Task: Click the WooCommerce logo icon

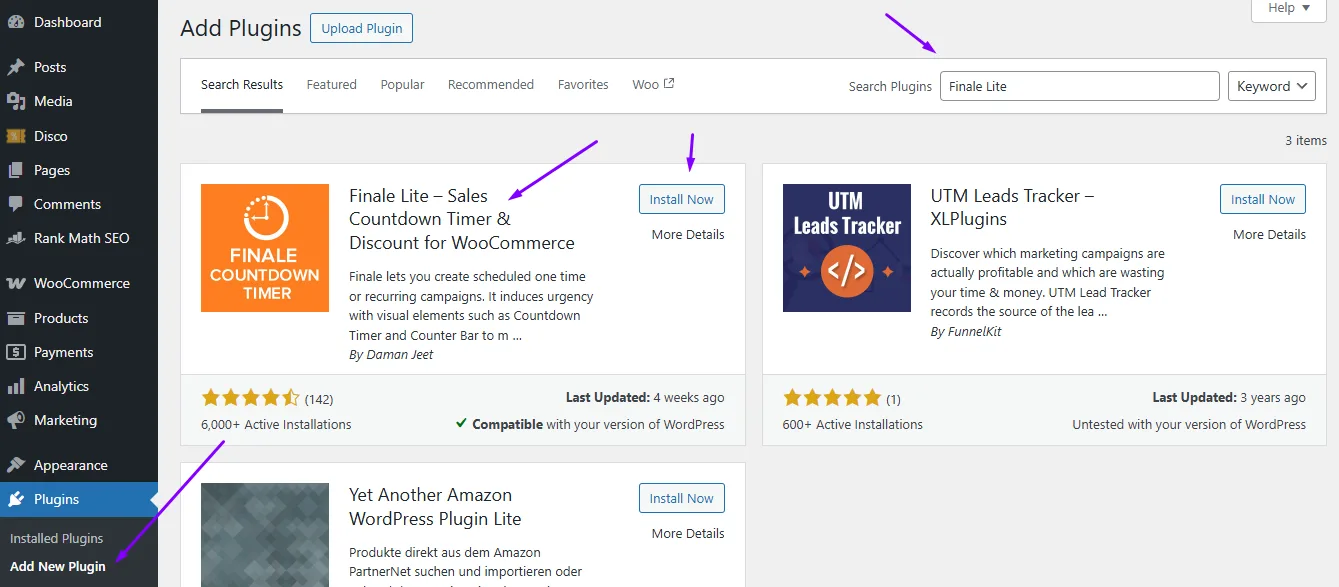Action: (x=16, y=283)
